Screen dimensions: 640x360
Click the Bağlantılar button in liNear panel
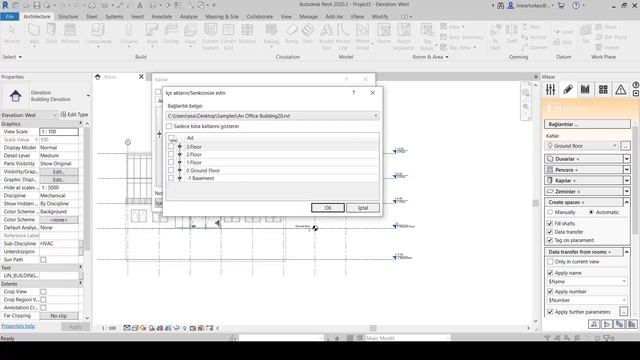(587, 124)
